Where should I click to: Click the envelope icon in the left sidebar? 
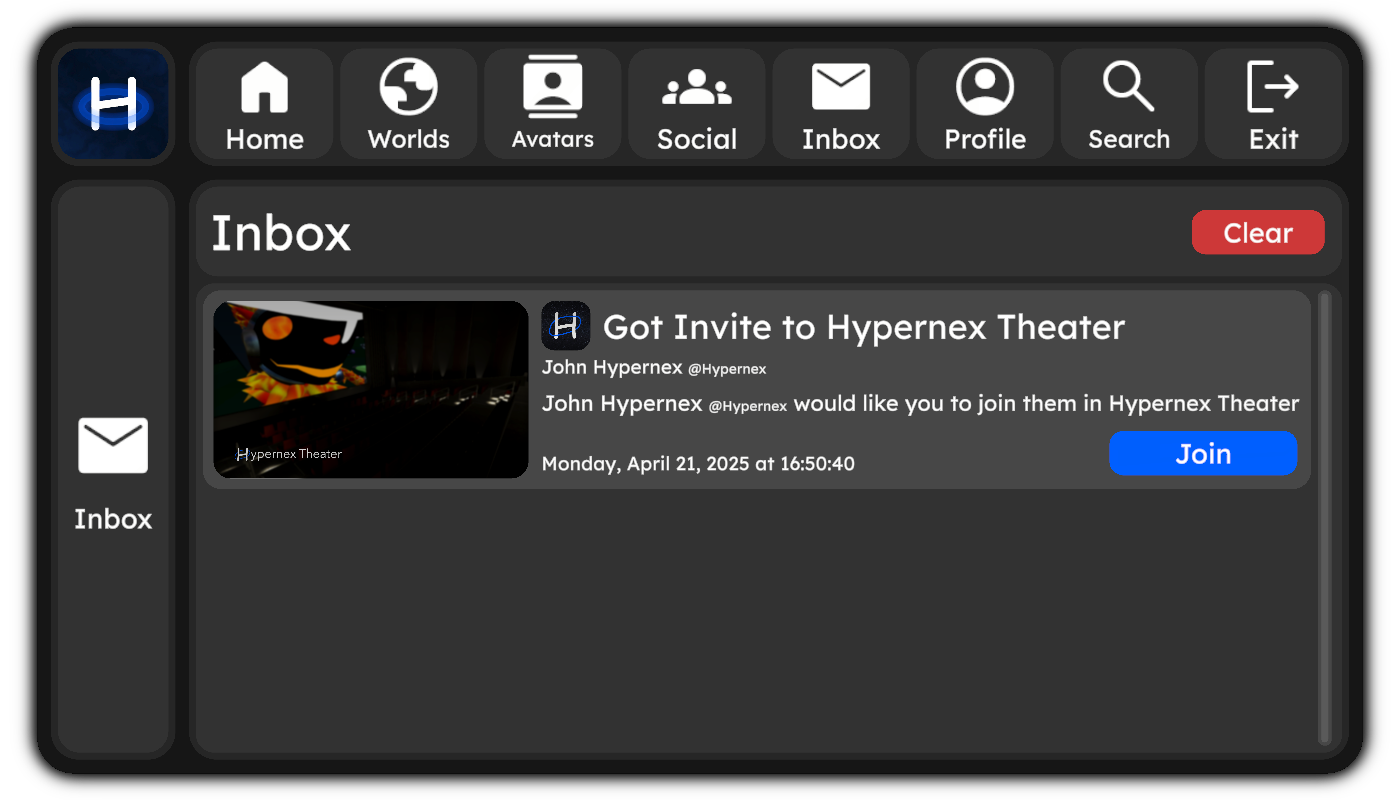(x=113, y=445)
